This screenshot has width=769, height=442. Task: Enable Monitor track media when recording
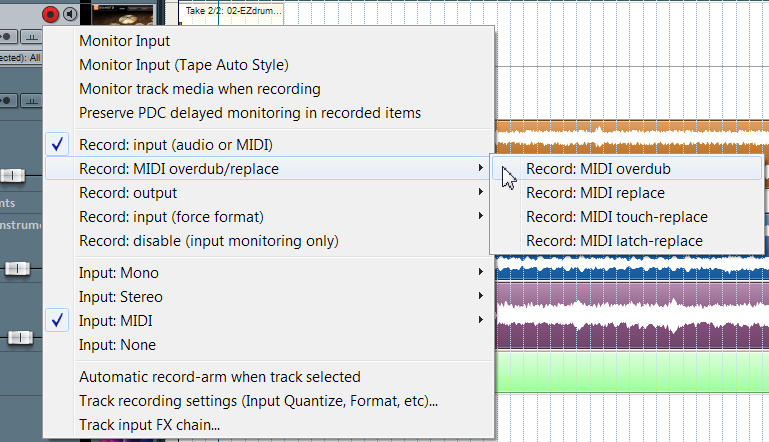click(x=199, y=89)
